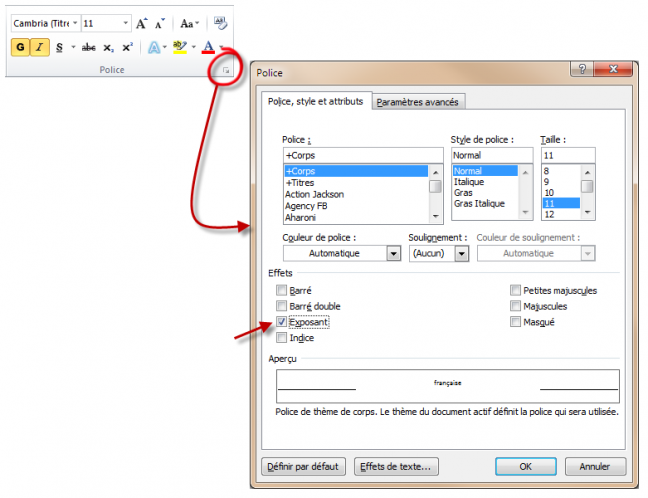Enable the Petites majuscules checkbox
The image size is (648, 498).
tap(516, 290)
